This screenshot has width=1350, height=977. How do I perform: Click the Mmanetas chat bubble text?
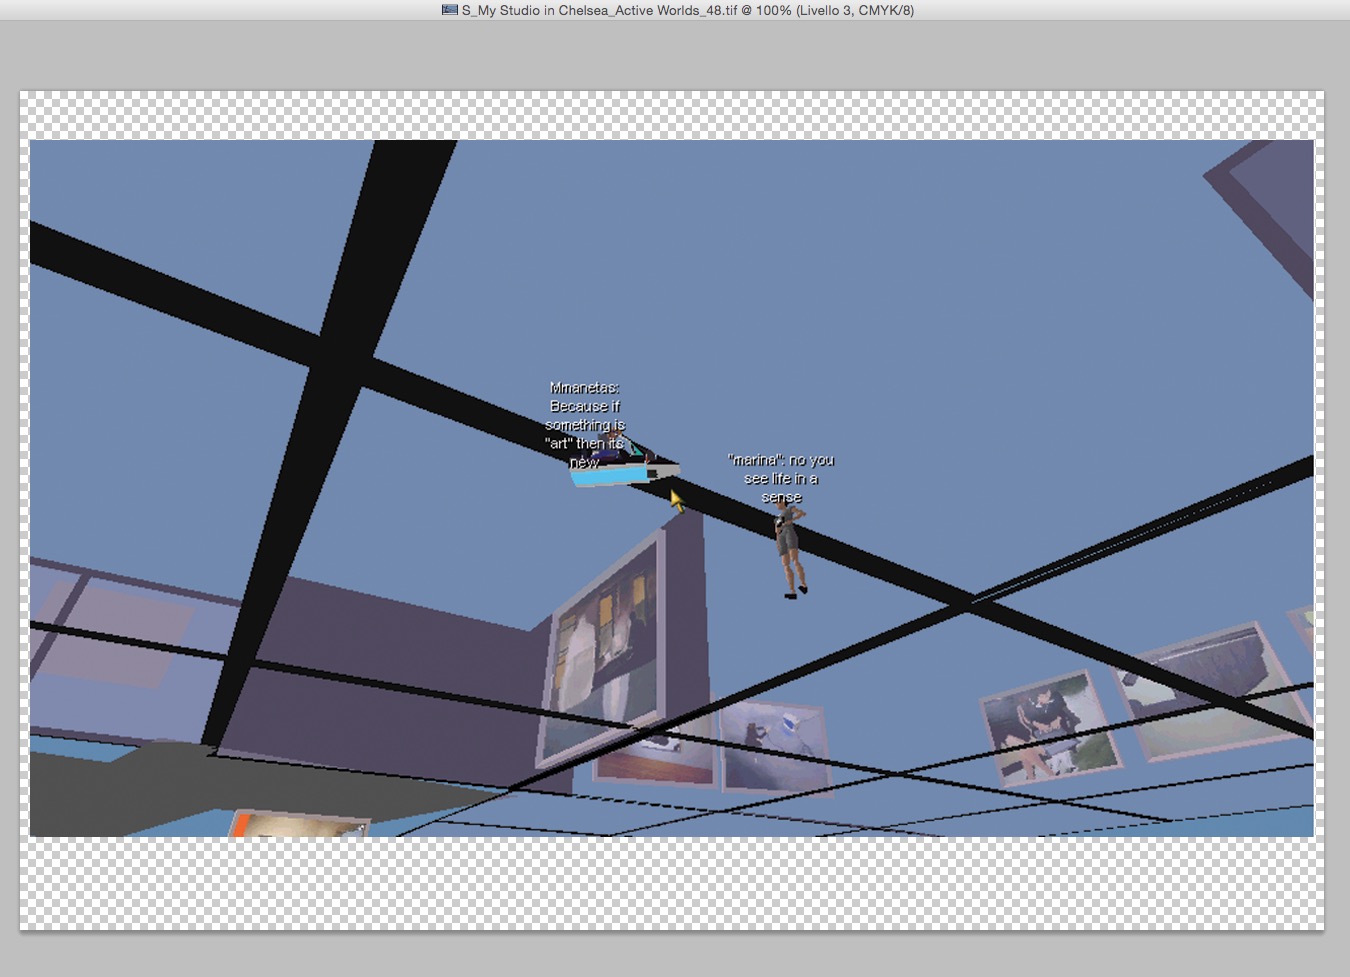coord(585,425)
